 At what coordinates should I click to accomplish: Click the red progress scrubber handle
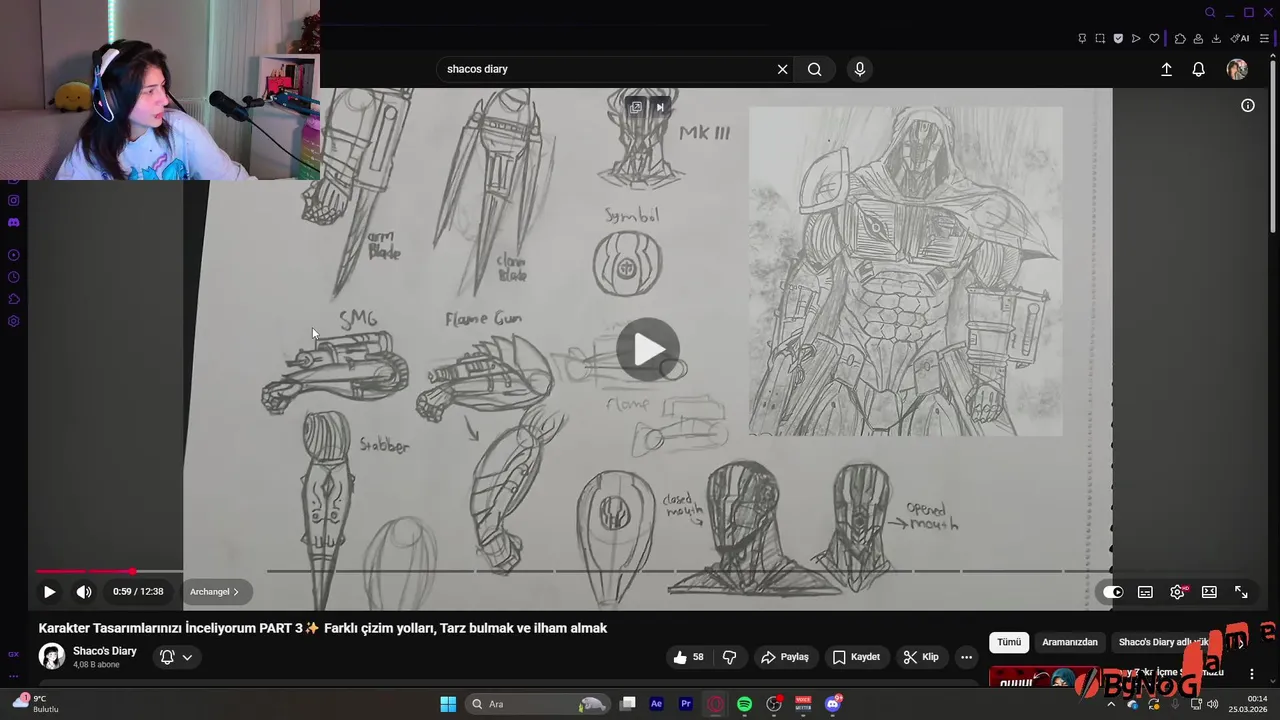point(132,572)
